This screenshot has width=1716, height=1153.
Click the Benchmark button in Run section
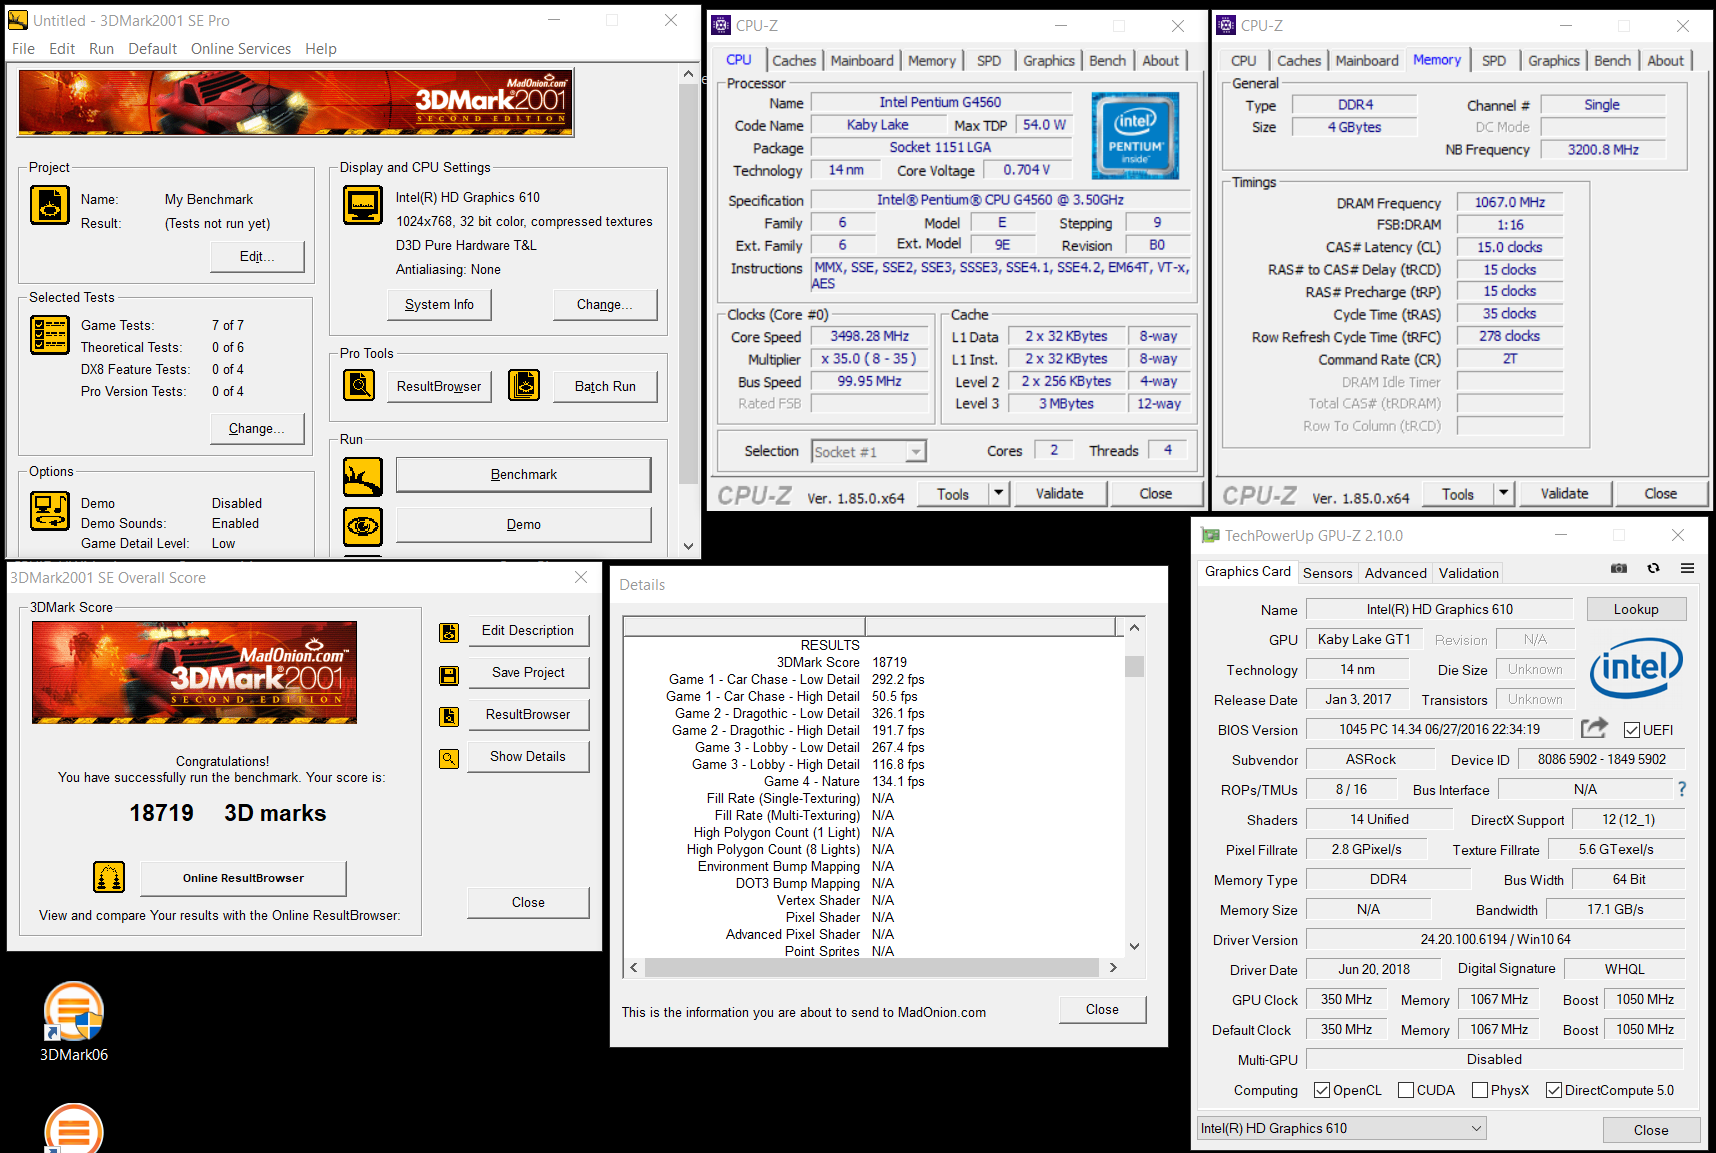click(x=524, y=474)
